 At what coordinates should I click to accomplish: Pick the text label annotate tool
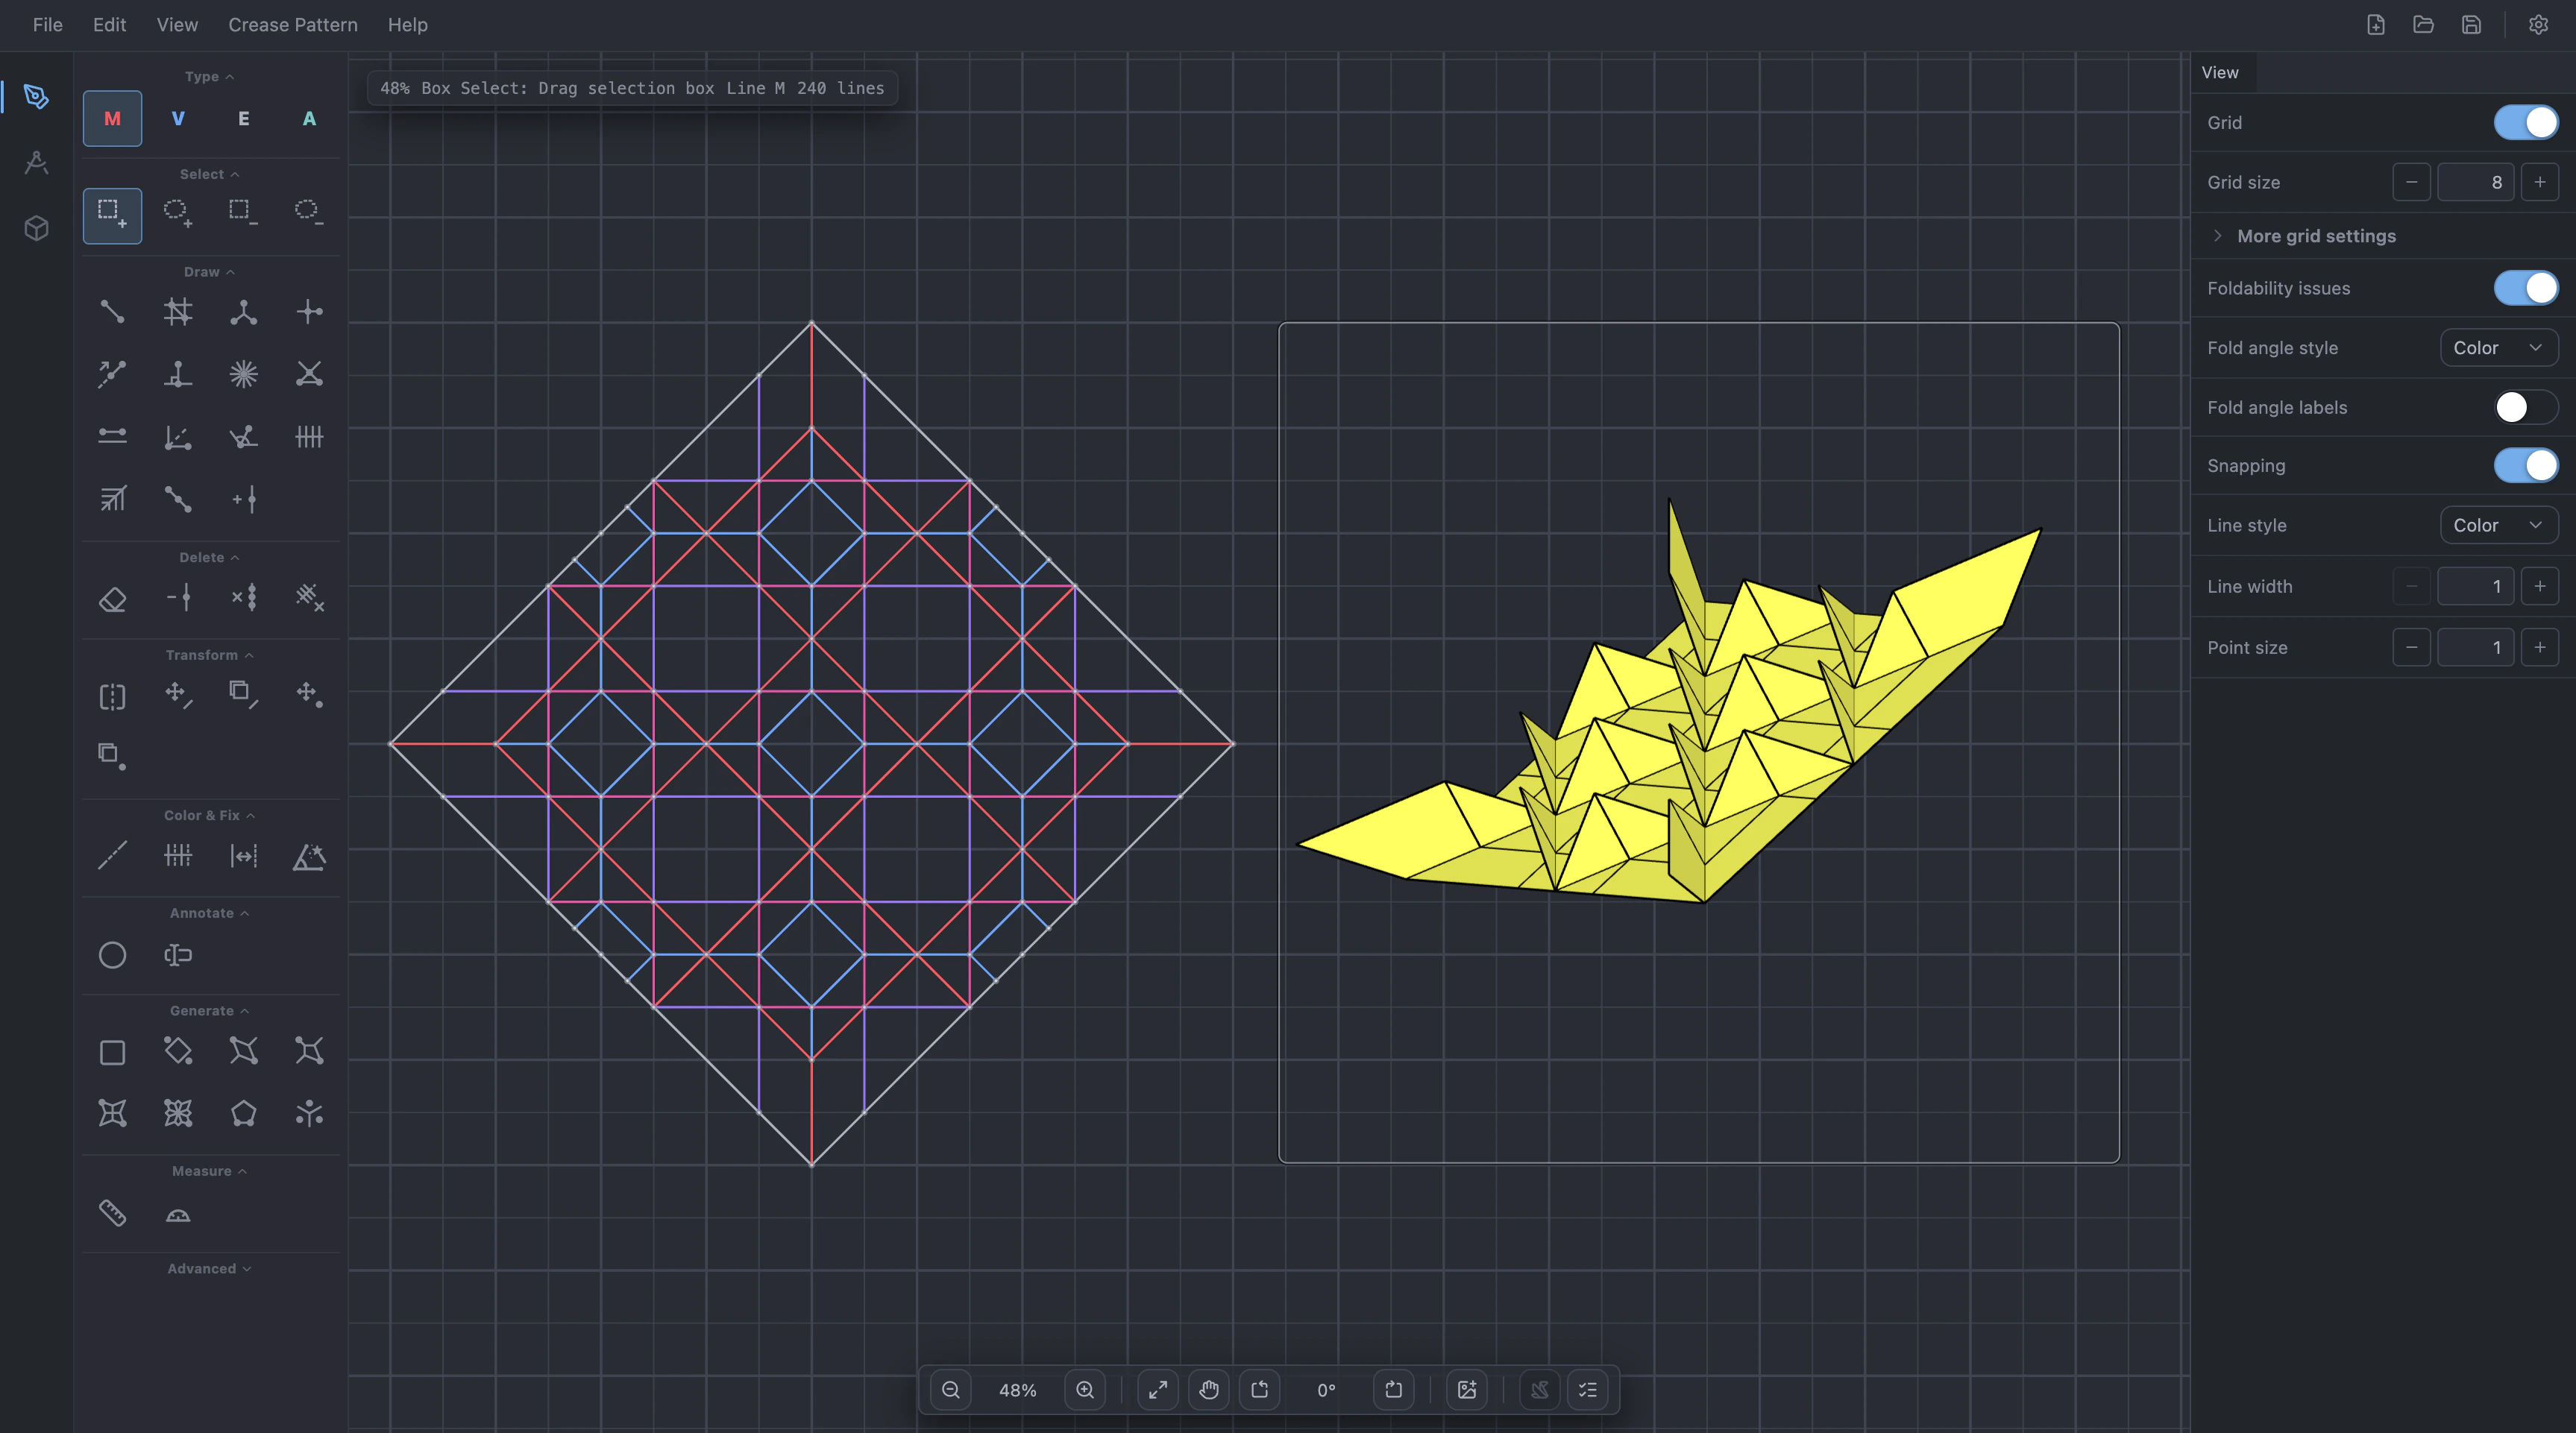[x=178, y=955]
